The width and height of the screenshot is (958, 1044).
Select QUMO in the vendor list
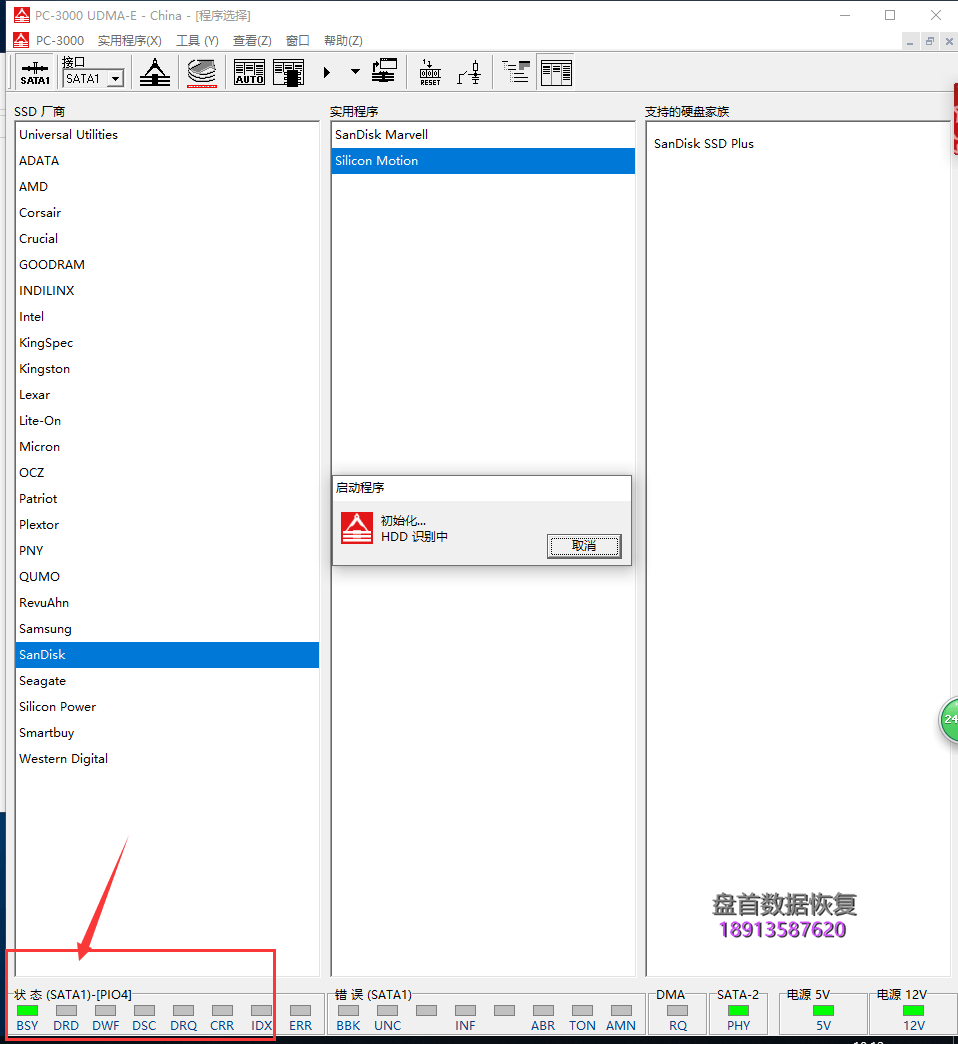pyautogui.click(x=167, y=576)
